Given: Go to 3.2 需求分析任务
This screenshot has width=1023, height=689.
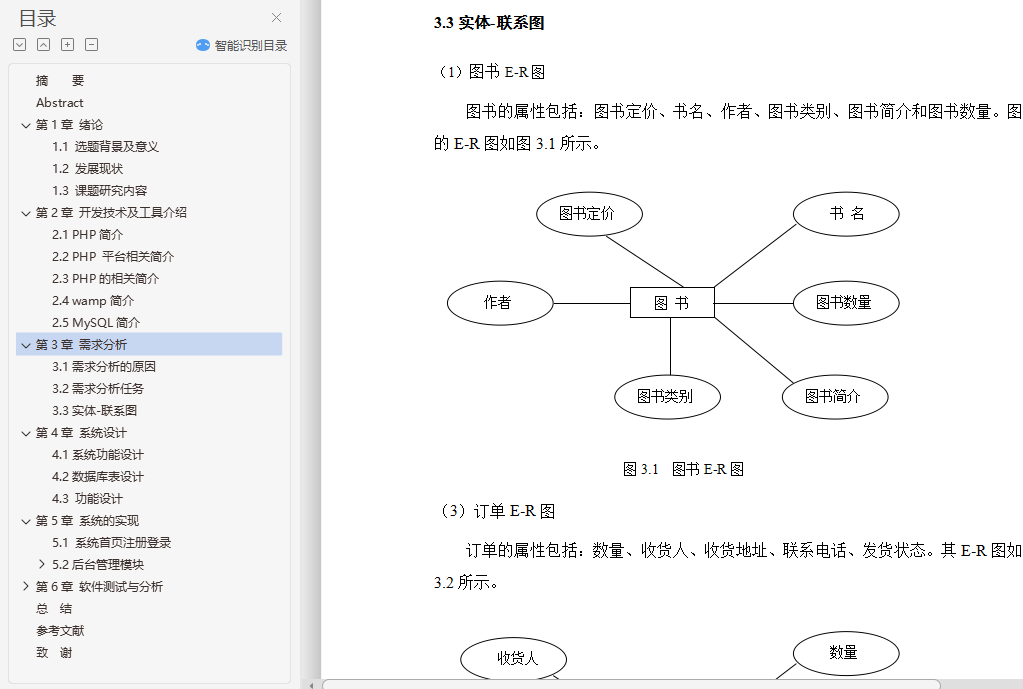Looking at the screenshot, I should (98, 389).
